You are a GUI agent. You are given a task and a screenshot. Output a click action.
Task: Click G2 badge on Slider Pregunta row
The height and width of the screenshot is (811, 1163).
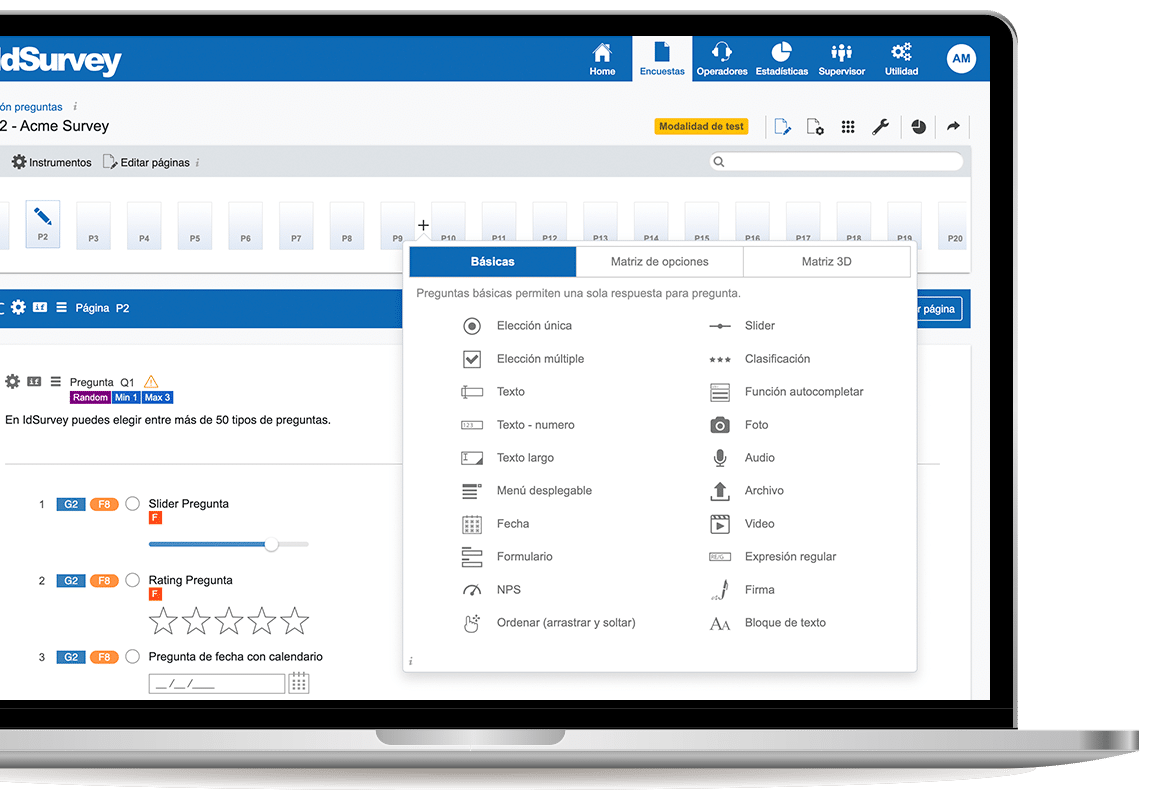click(x=70, y=505)
